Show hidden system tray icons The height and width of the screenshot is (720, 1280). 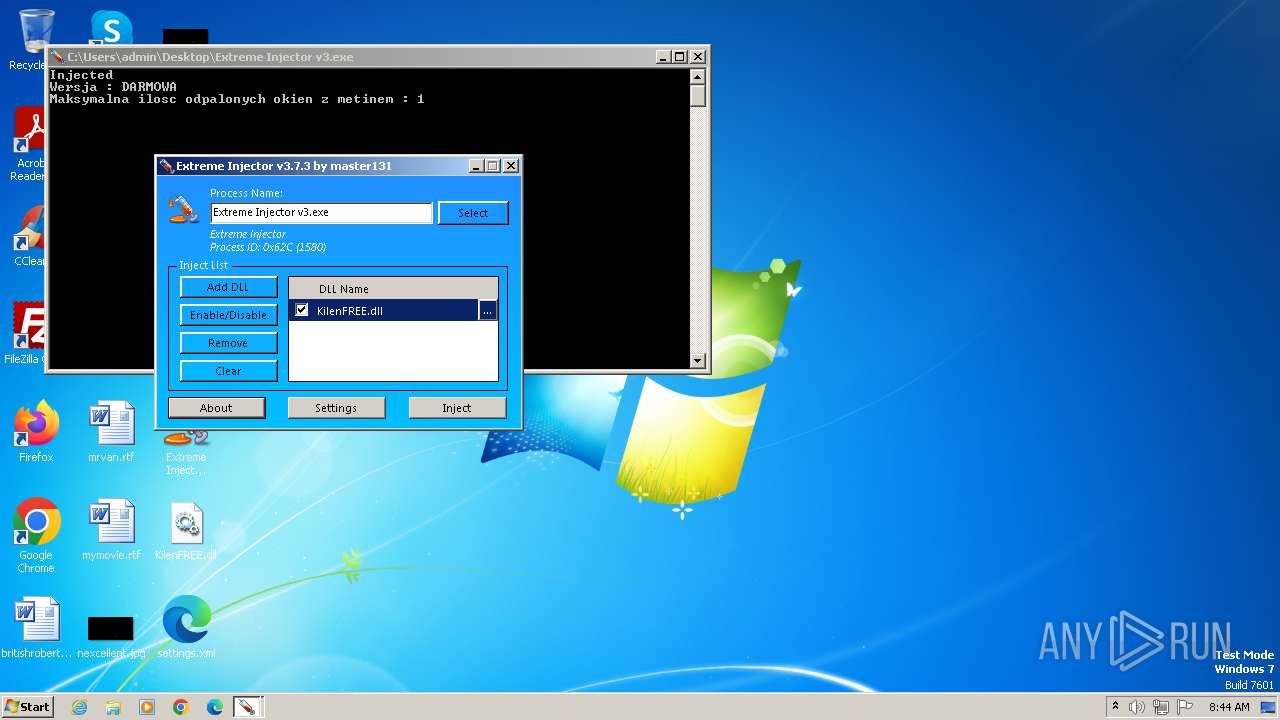coord(1115,706)
